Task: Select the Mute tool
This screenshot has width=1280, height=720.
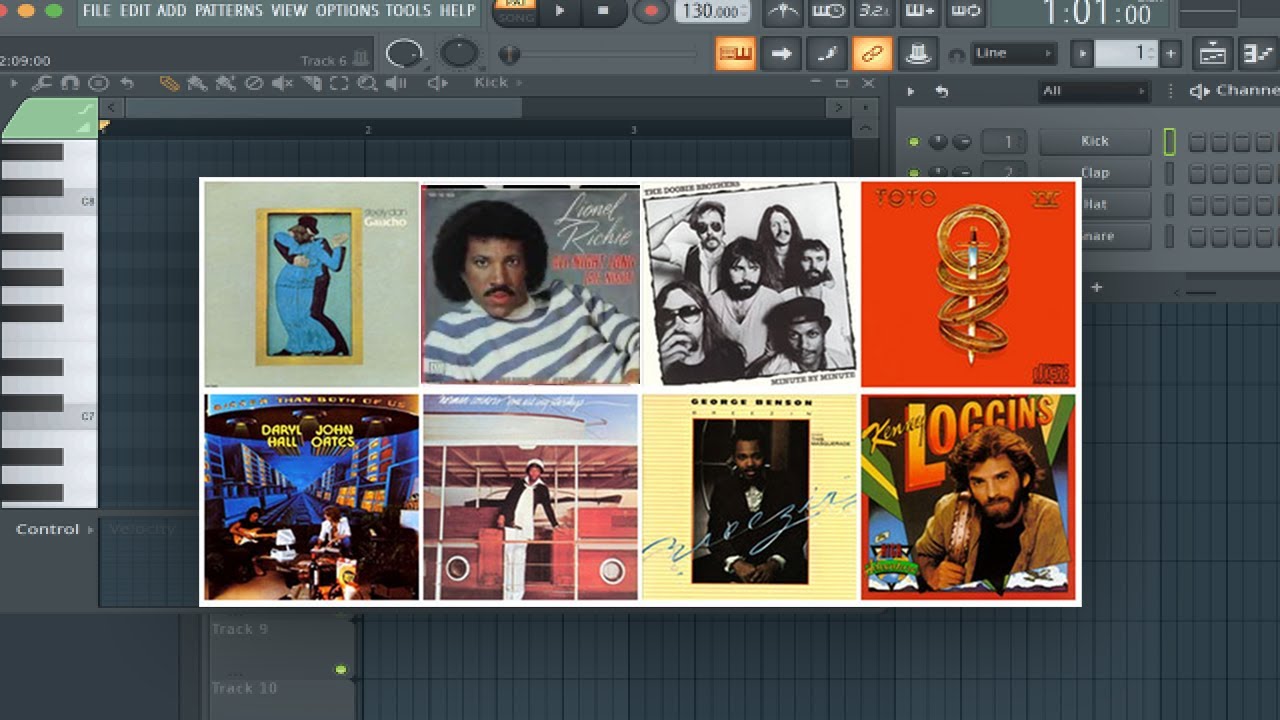Action: [282, 84]
